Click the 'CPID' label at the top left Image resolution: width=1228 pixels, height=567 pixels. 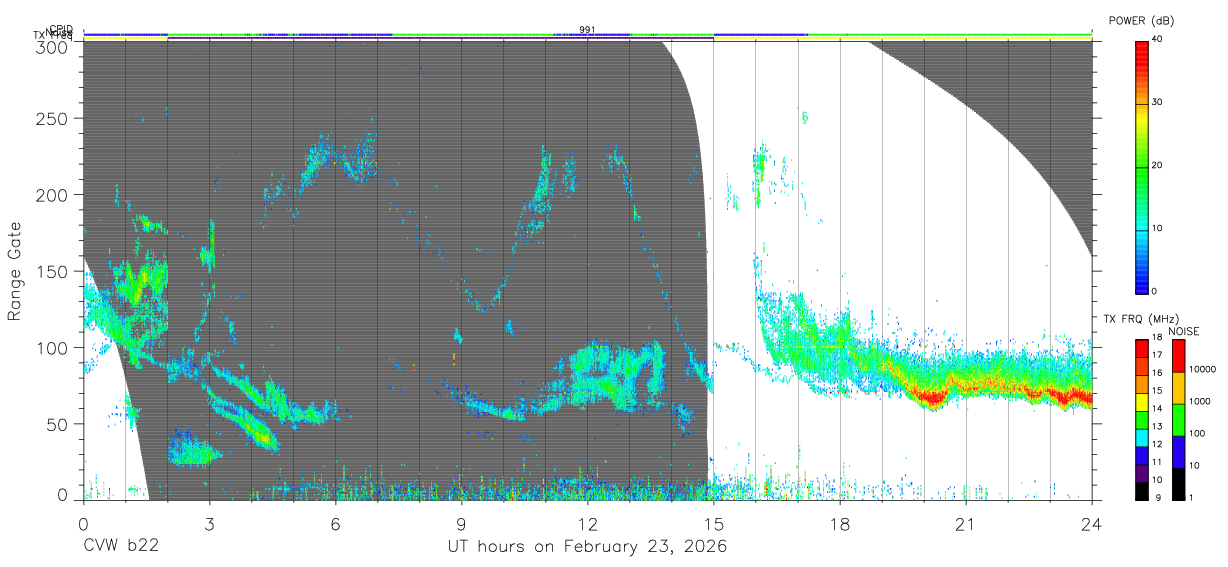[61, 30]
